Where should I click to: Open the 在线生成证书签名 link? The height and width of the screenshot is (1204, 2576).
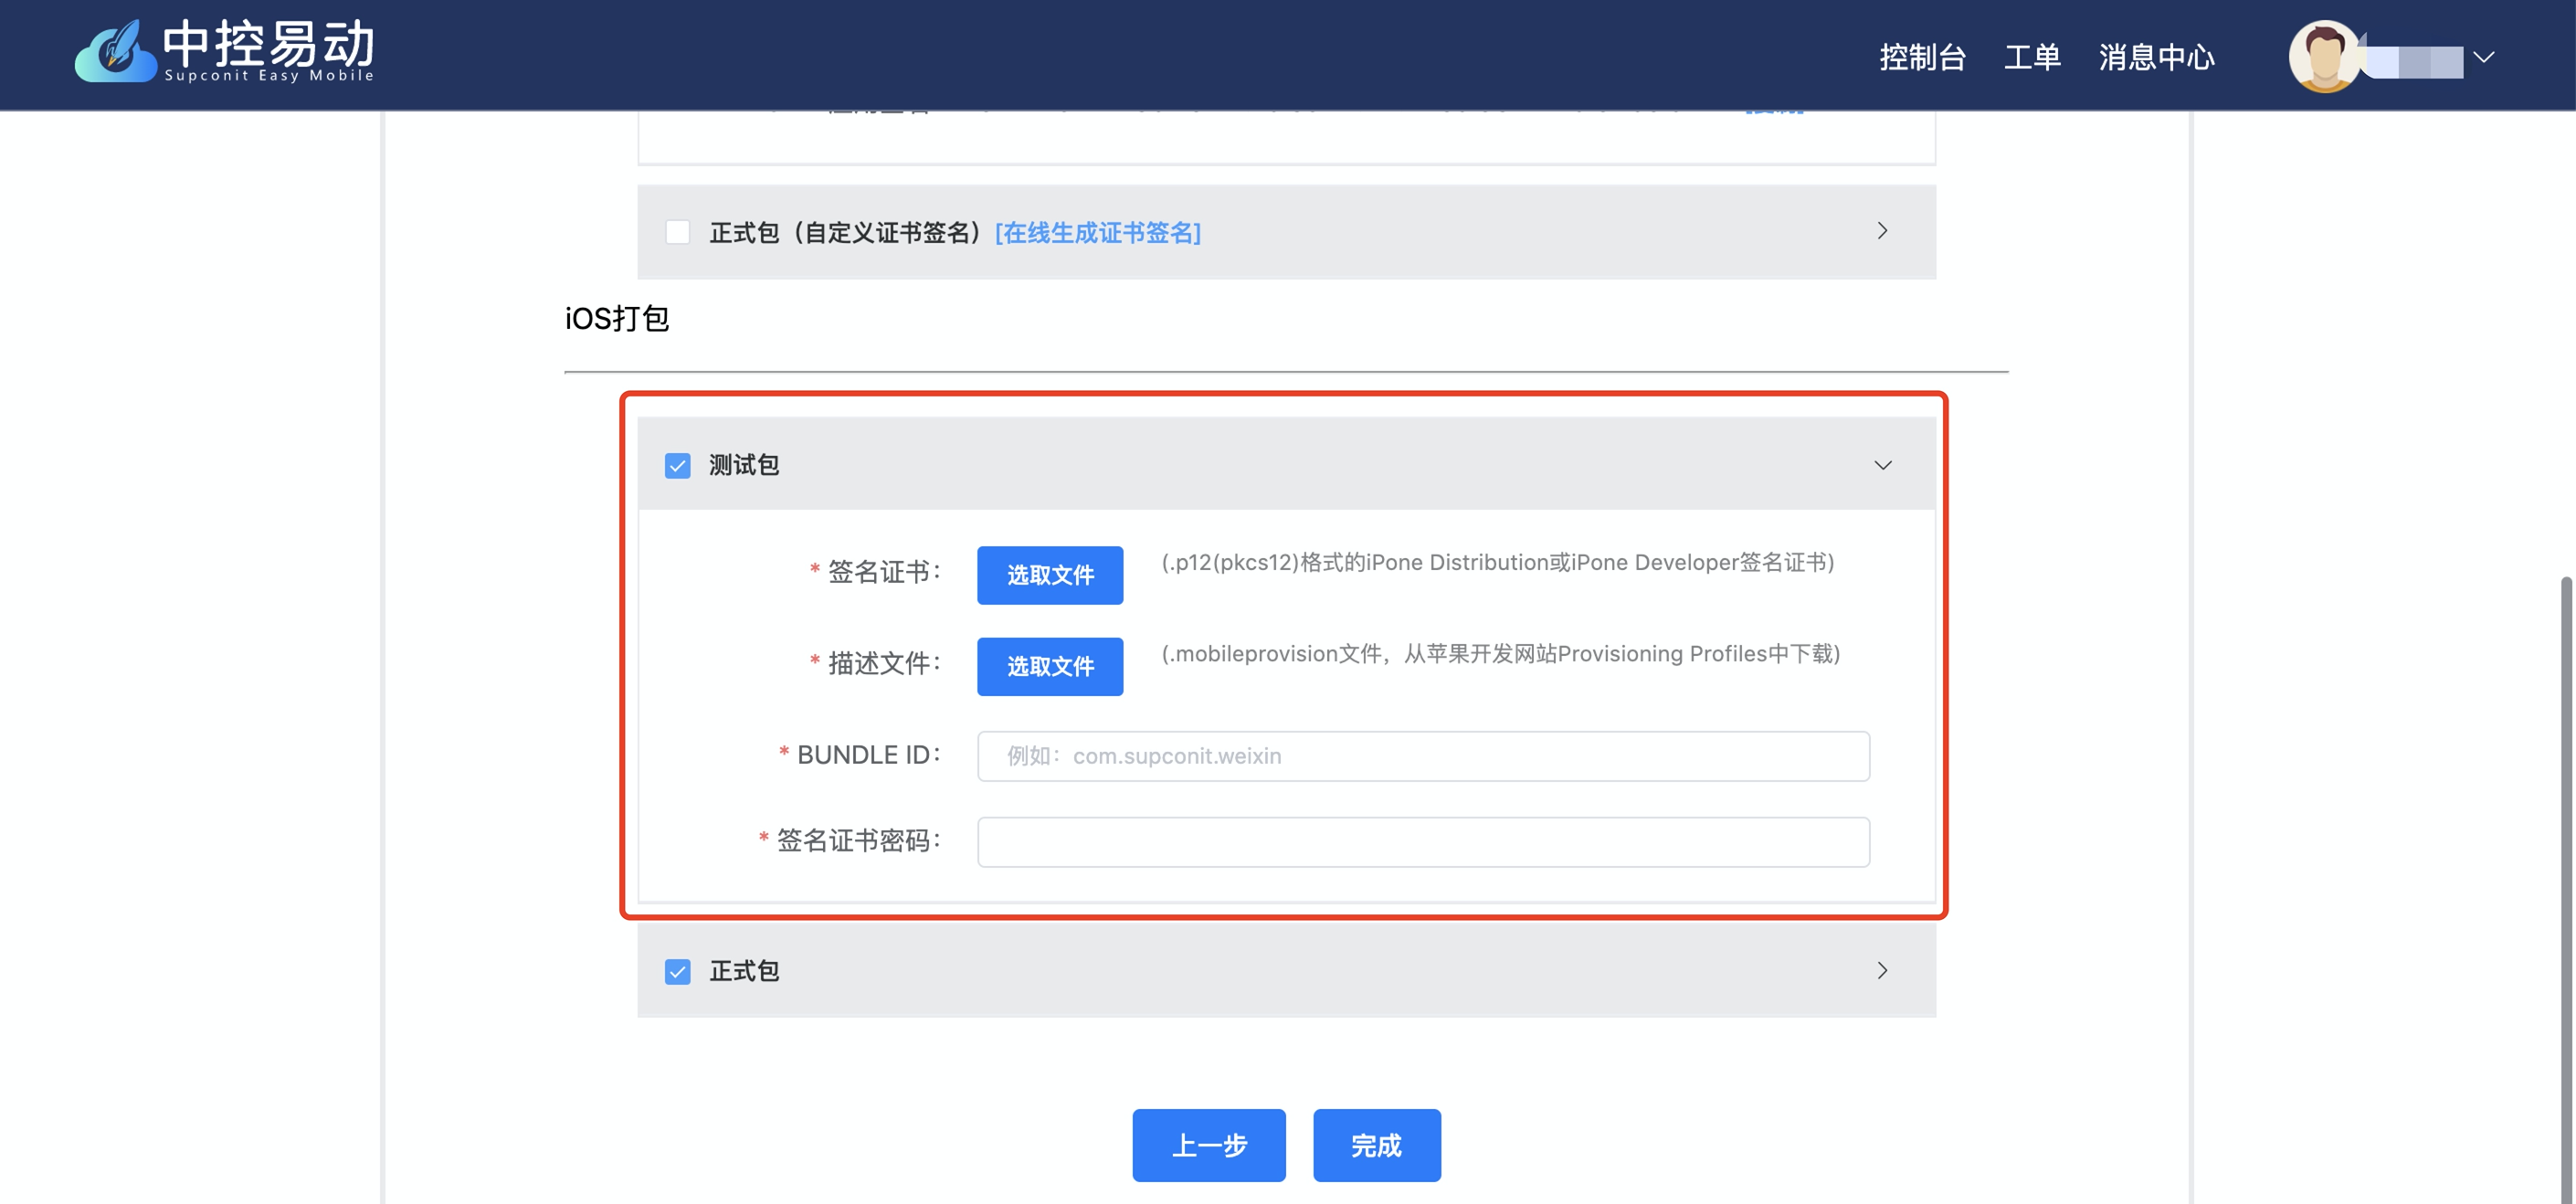click(x=1098, y=232)
